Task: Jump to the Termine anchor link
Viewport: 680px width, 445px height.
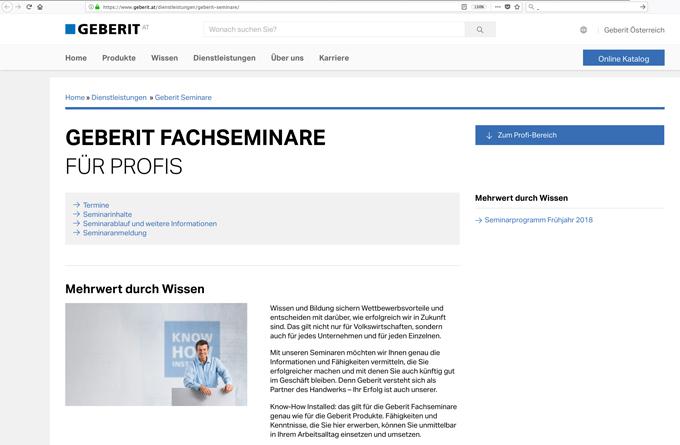Action: click(96, 205)
